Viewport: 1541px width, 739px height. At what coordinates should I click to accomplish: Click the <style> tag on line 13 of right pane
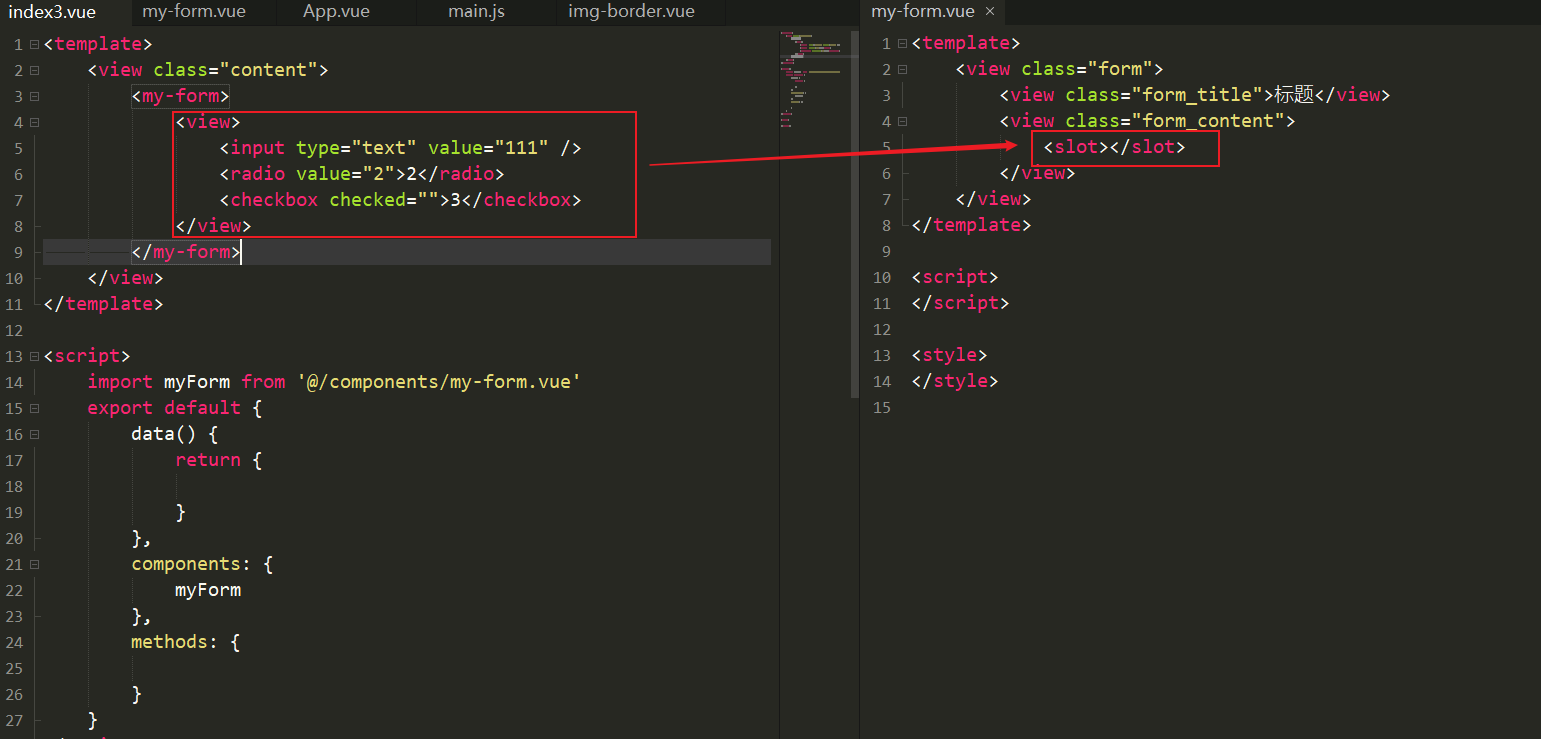point(949,356)
